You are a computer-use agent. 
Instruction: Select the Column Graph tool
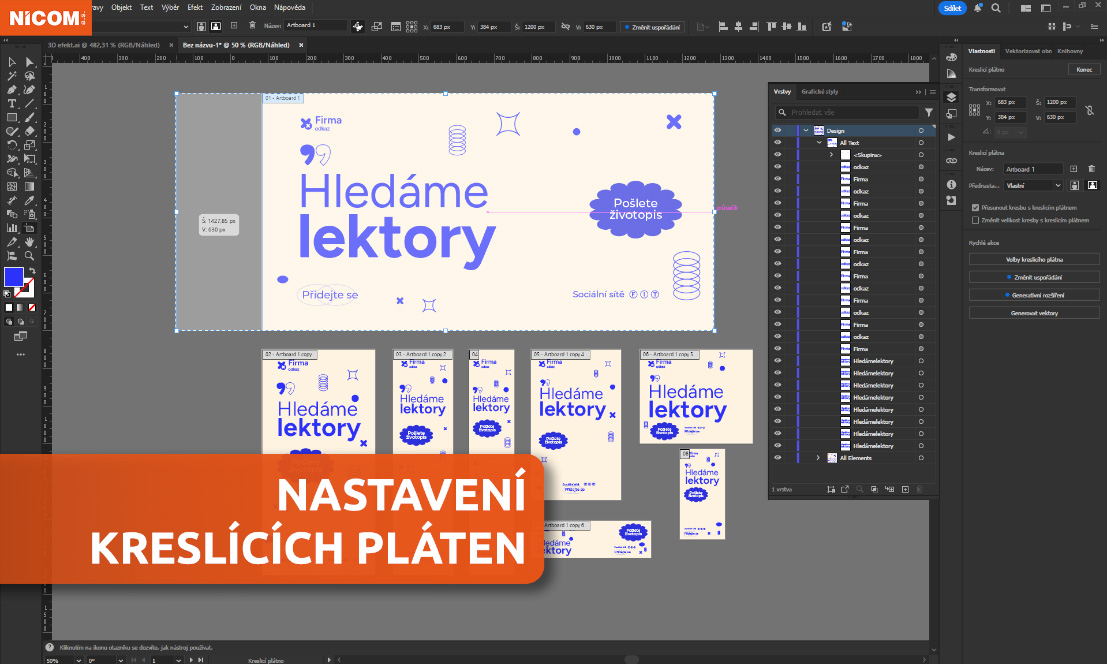(x=12, y=228)
